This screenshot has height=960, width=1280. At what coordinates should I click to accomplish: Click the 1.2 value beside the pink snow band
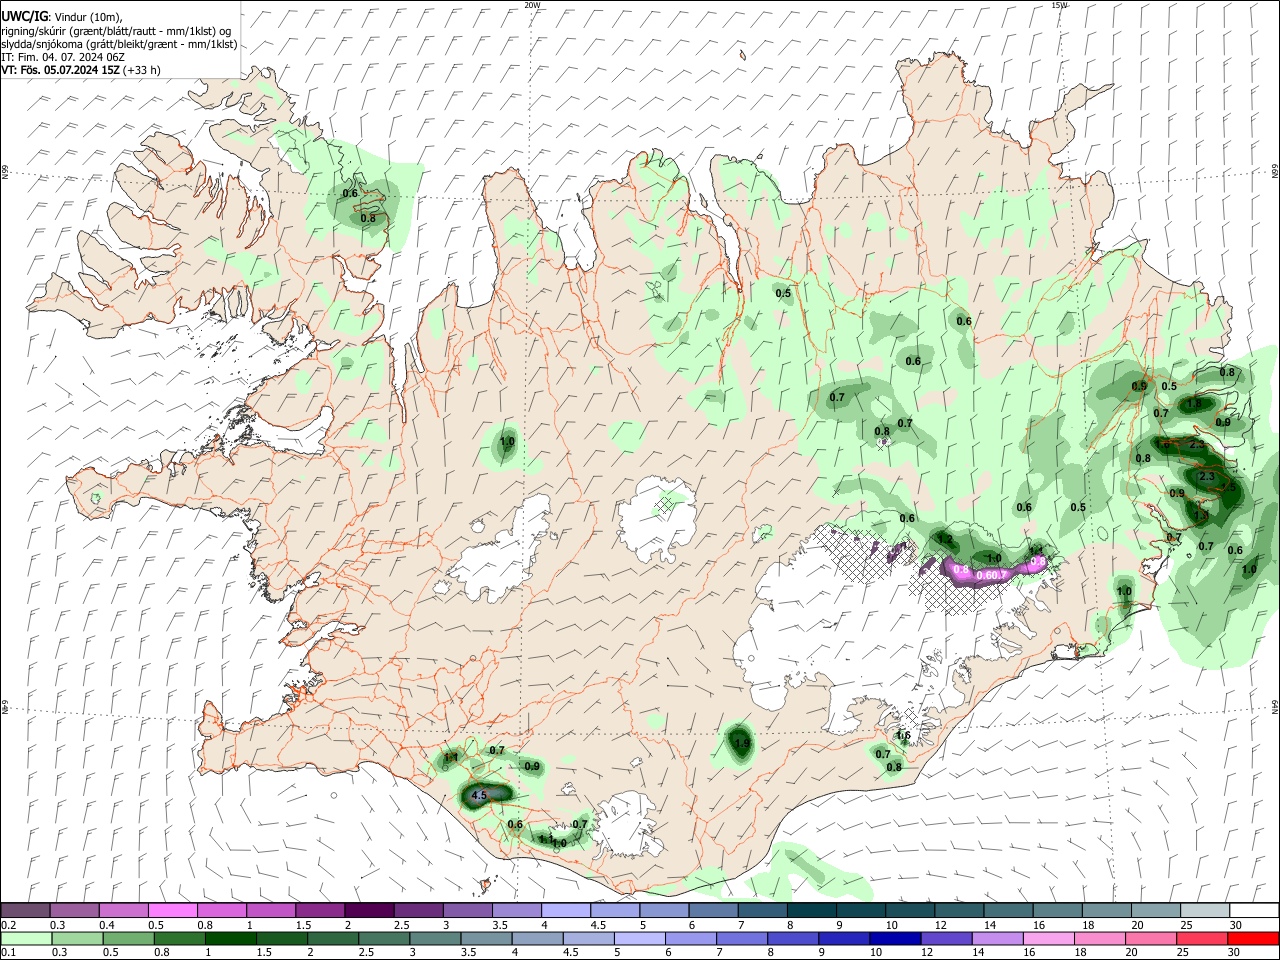click(x=944, y=538)
